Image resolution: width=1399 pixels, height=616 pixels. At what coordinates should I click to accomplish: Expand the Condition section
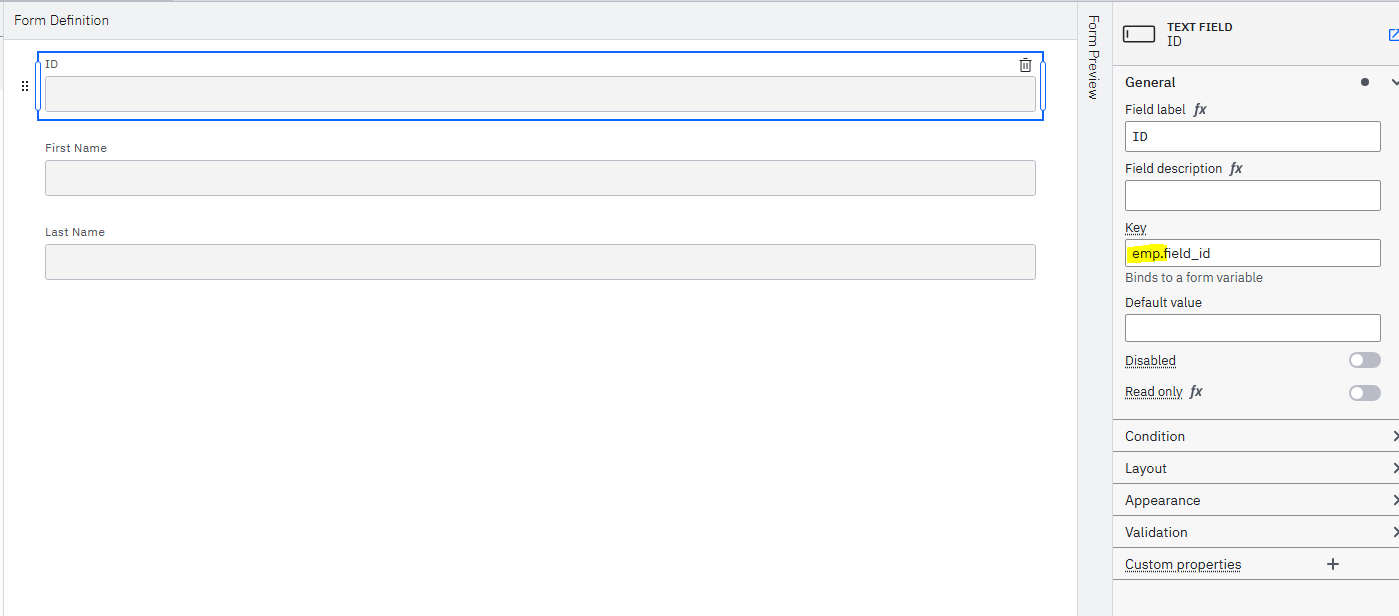[1256, 436]
